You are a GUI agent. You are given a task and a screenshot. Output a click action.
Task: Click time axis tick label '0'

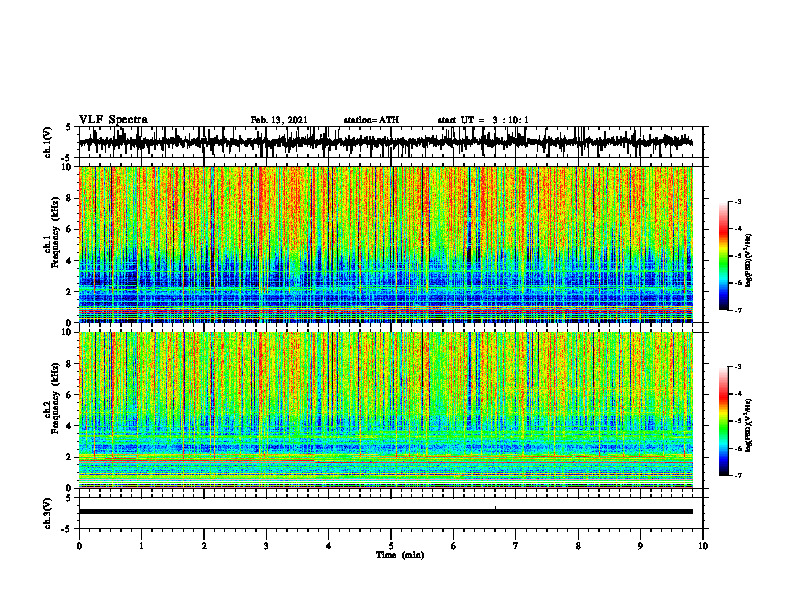point(79,546)
